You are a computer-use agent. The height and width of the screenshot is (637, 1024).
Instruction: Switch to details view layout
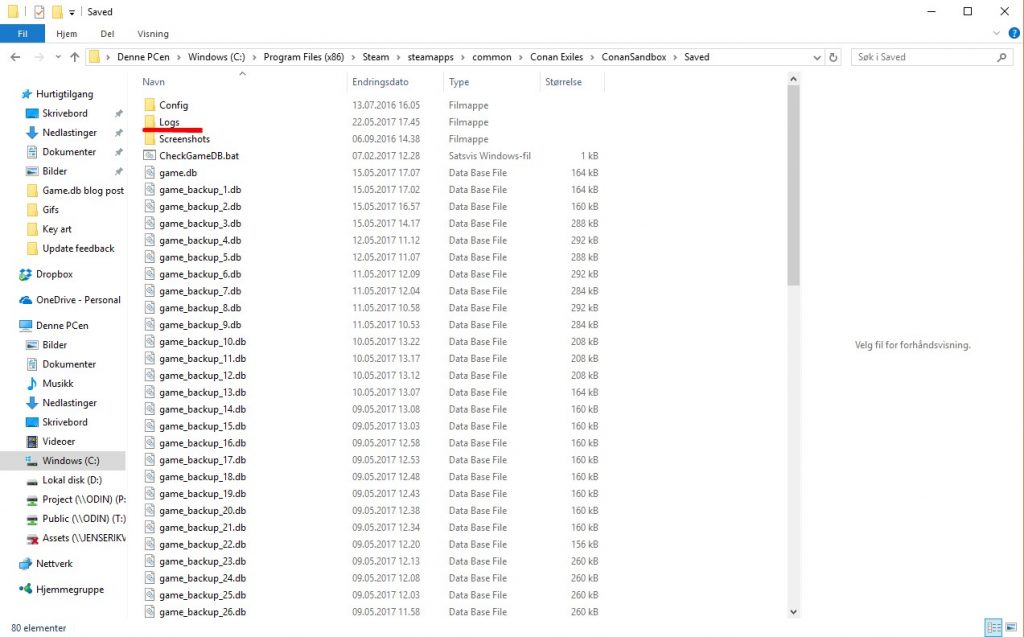tap(993, 628)
